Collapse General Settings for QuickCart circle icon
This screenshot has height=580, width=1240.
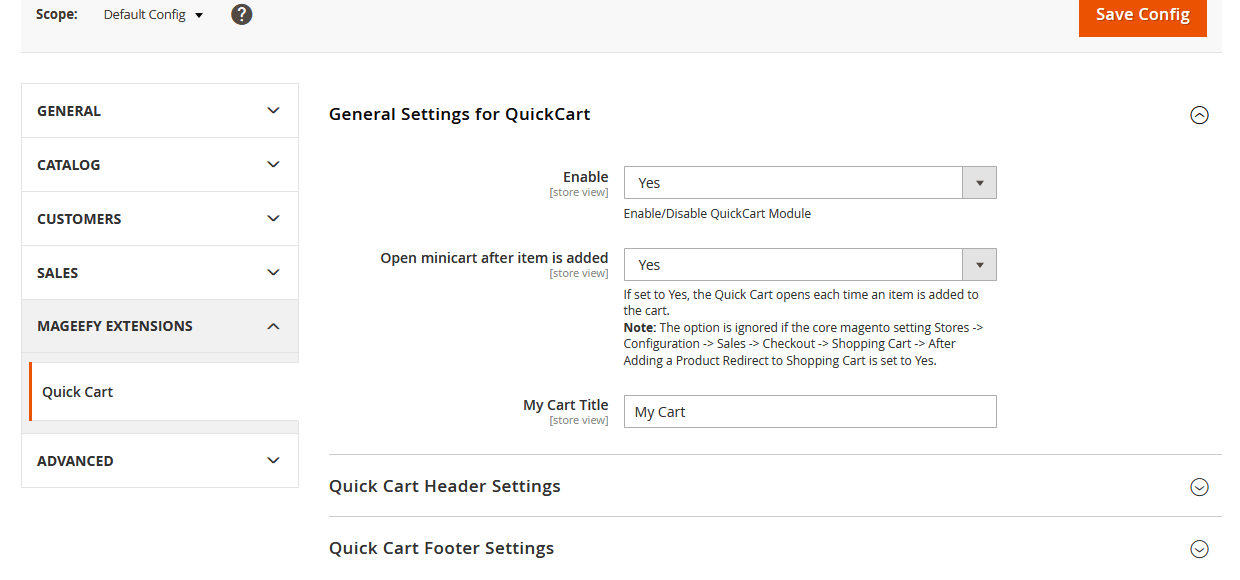pos(1199,115)
